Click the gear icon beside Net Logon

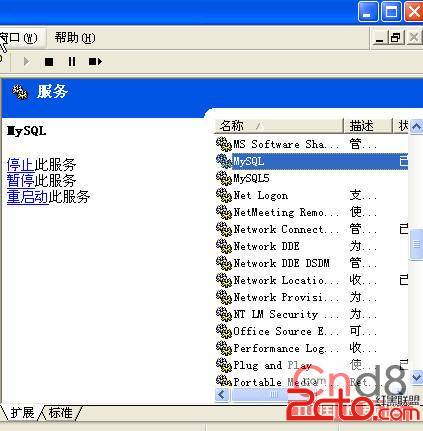[224, 195]
